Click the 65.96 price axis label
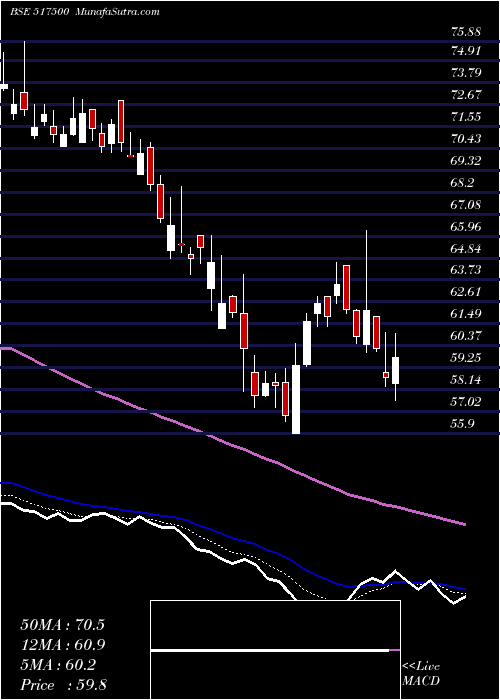 point(467,227)
